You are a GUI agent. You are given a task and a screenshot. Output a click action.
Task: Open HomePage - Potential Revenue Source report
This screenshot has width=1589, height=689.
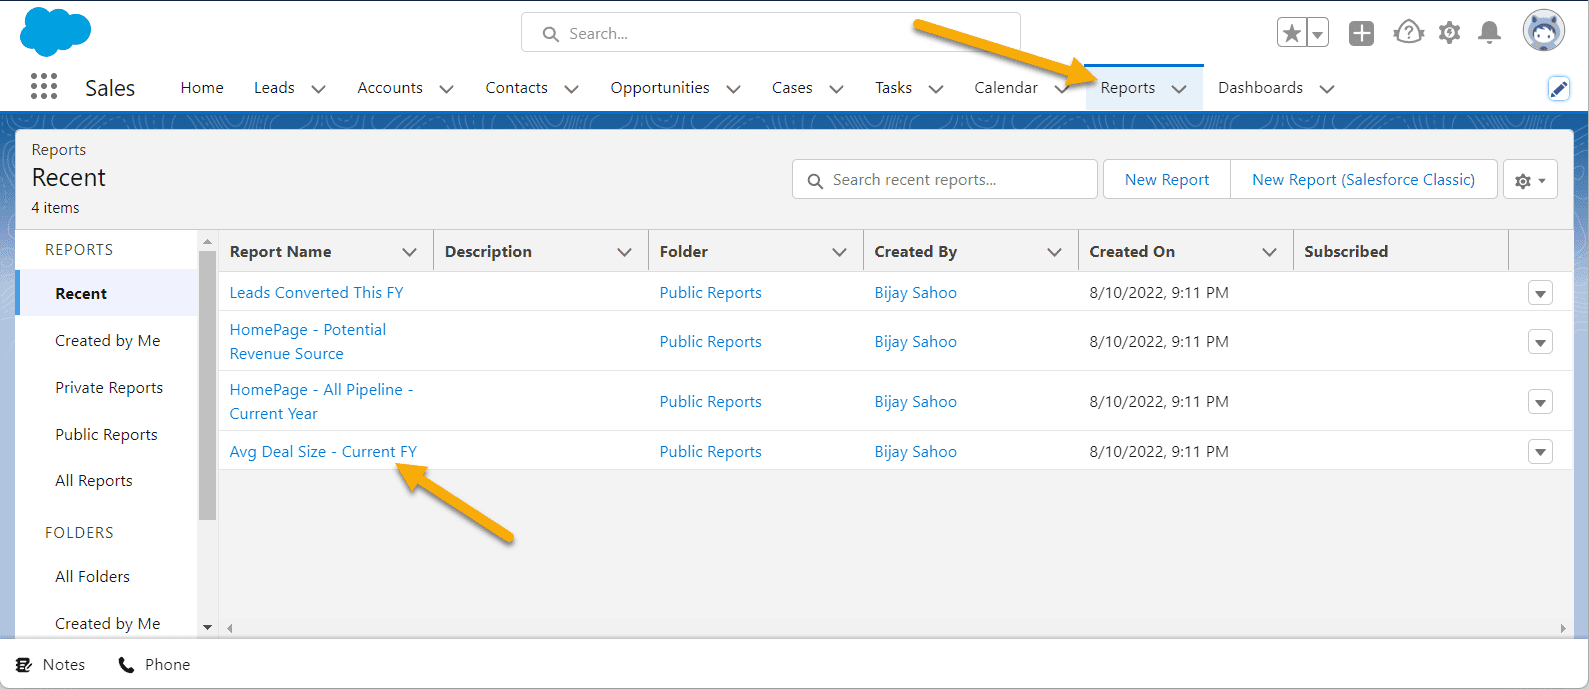pos(308,342)
